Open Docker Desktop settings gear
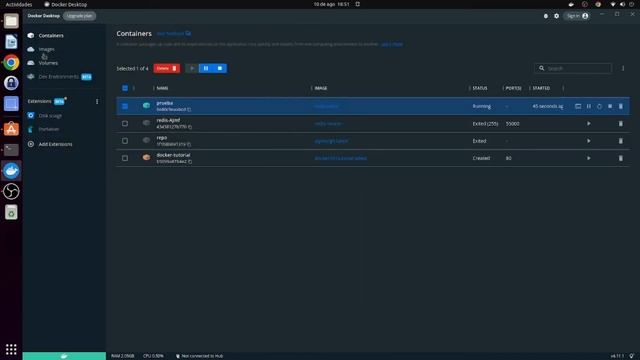Viewport: 640px width, 360px height. 556,16
